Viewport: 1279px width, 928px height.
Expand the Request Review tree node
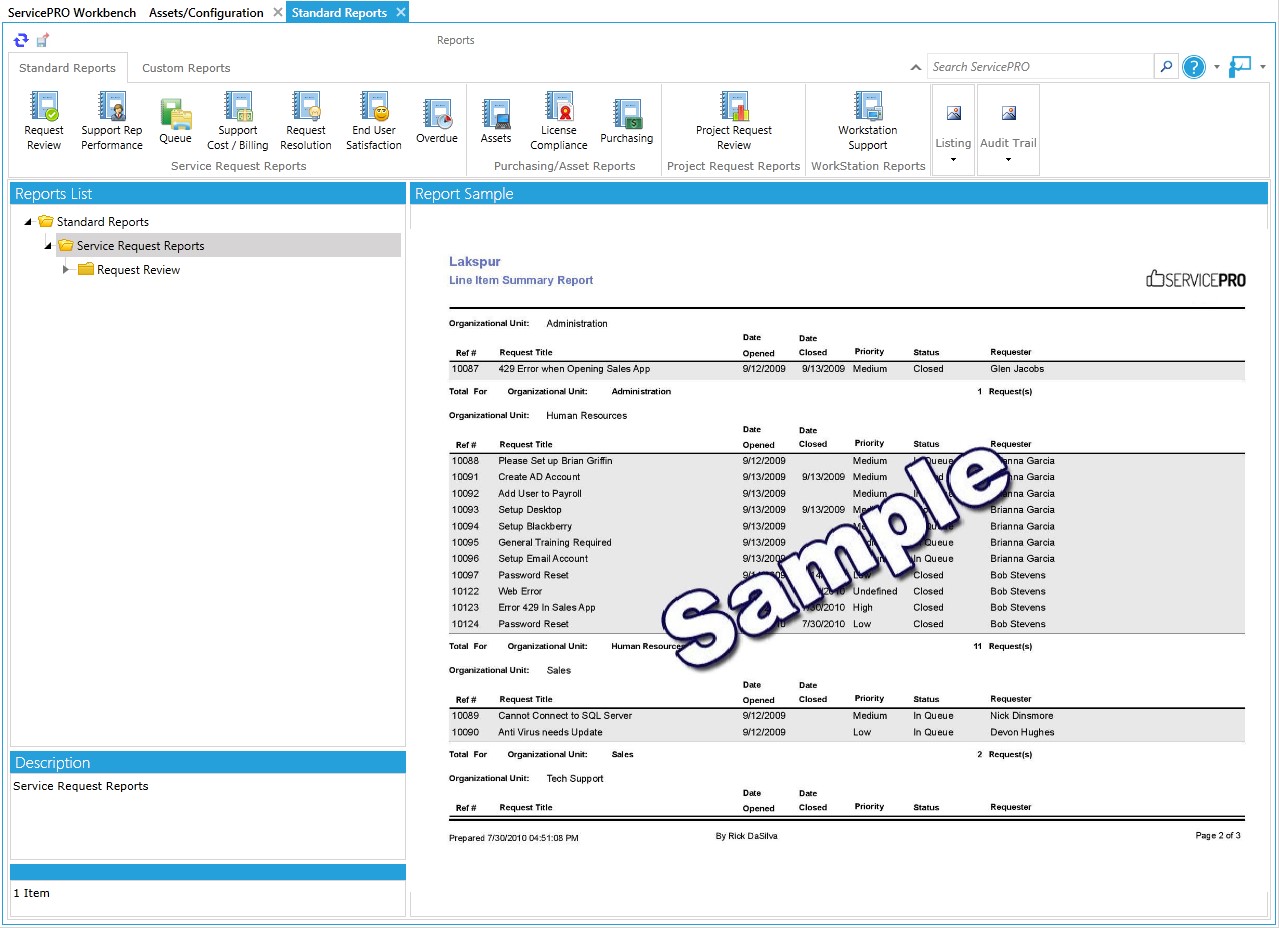pyautogui.click(x=67, y=270)
